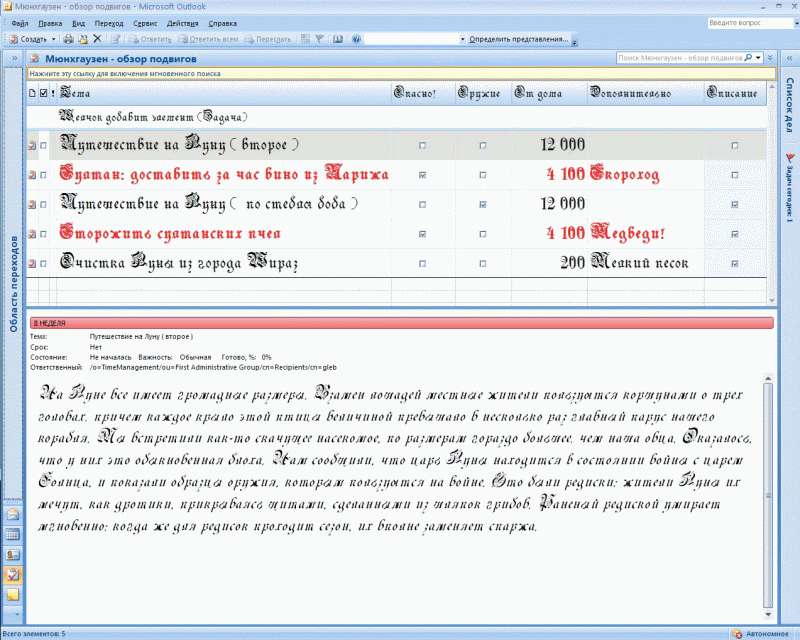Switch to Calendar in navigation pane

coord(13,534)
